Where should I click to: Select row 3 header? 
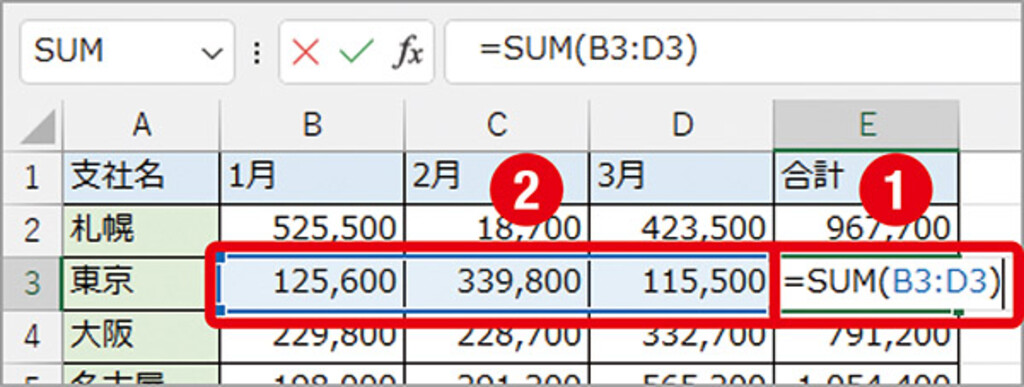coord(31,283)
